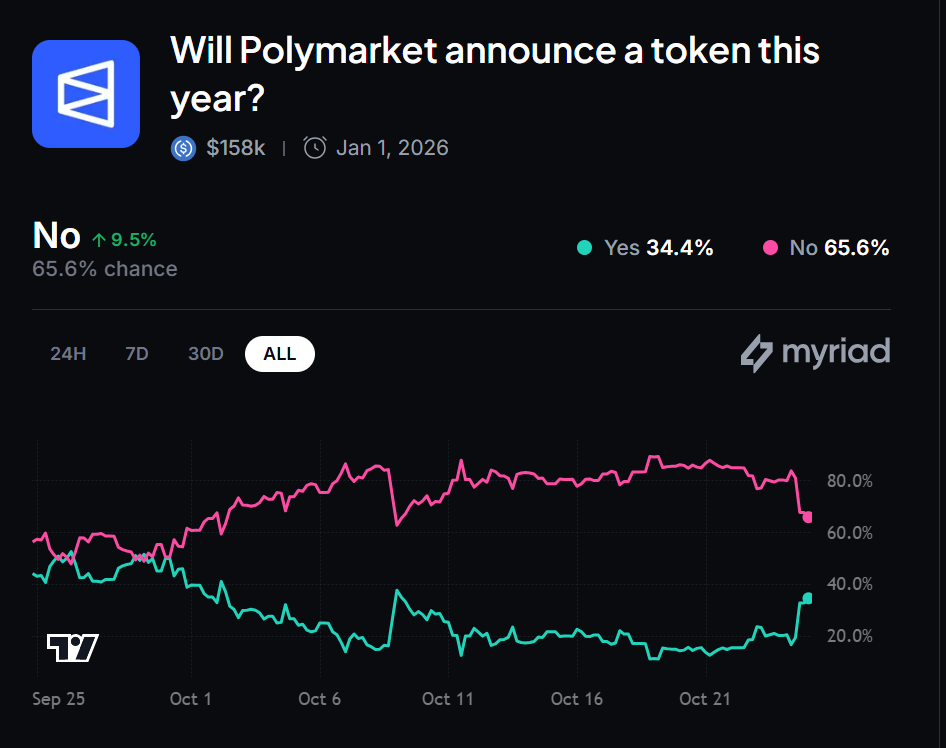Click the Oct 11 label on the chart
Viewport: 946px width, 748px height.
point(447,699)
